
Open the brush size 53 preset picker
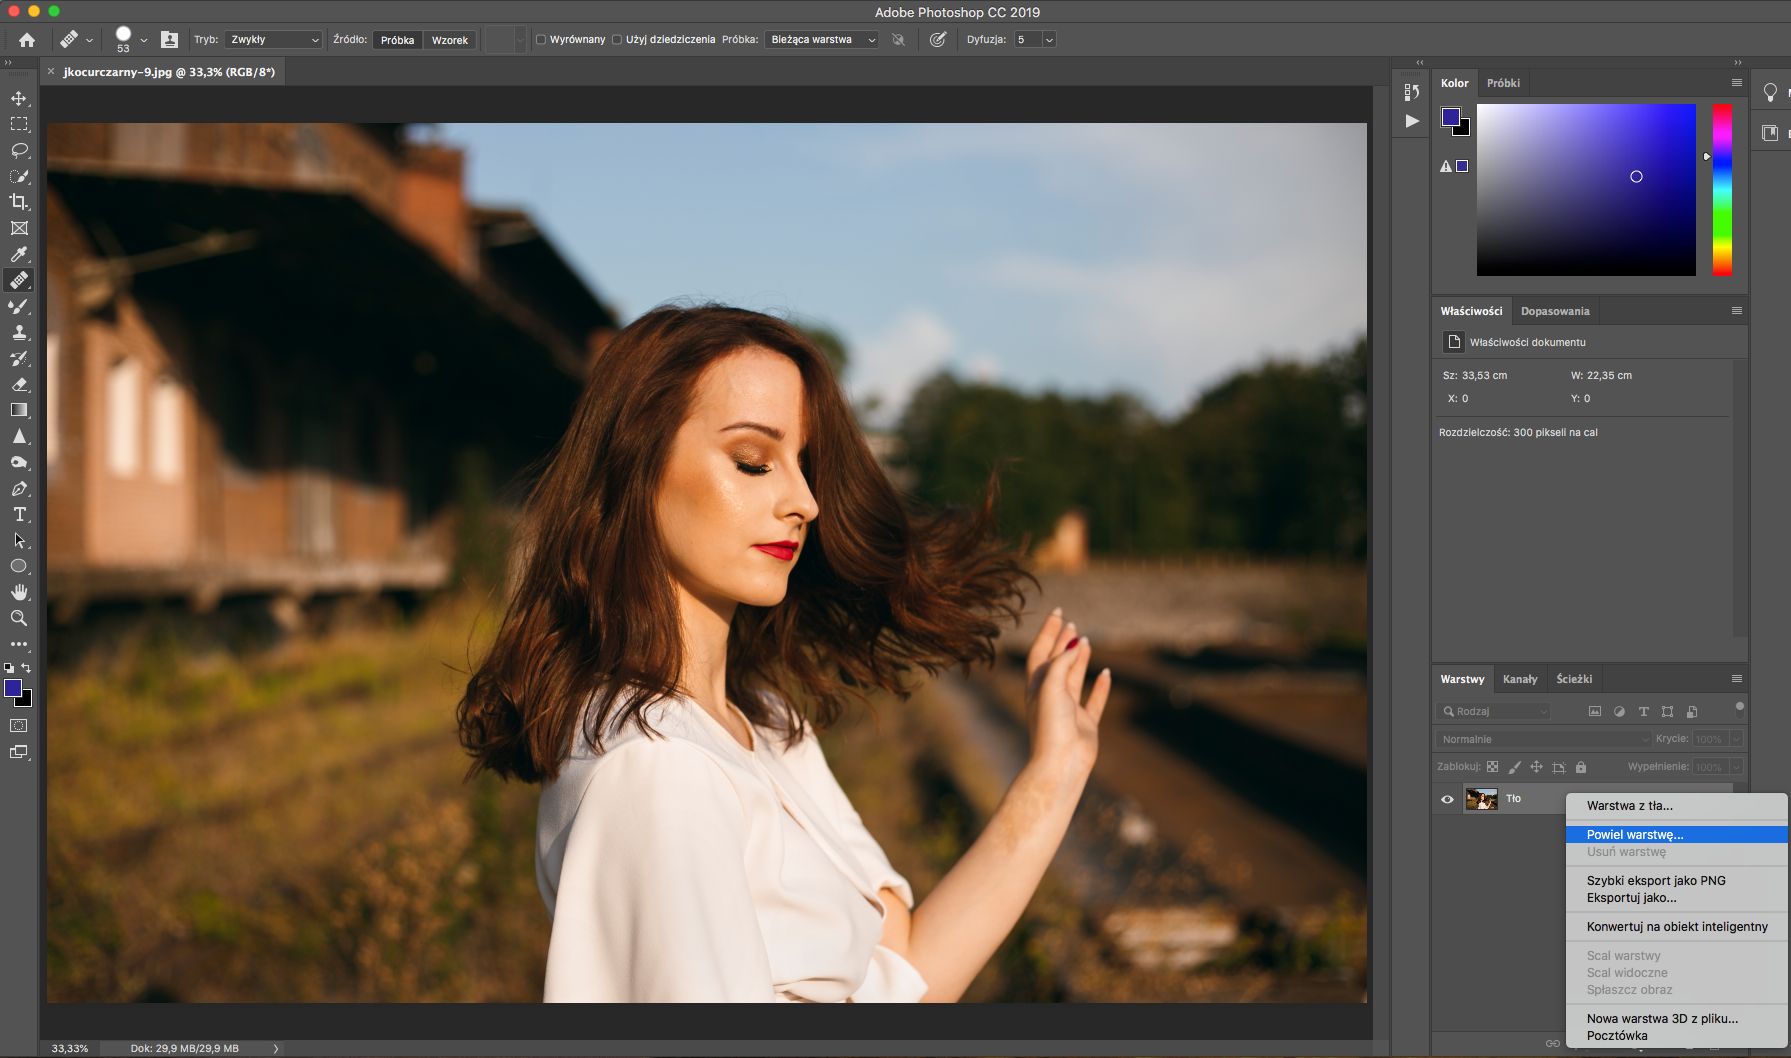(x=143, y=40)
